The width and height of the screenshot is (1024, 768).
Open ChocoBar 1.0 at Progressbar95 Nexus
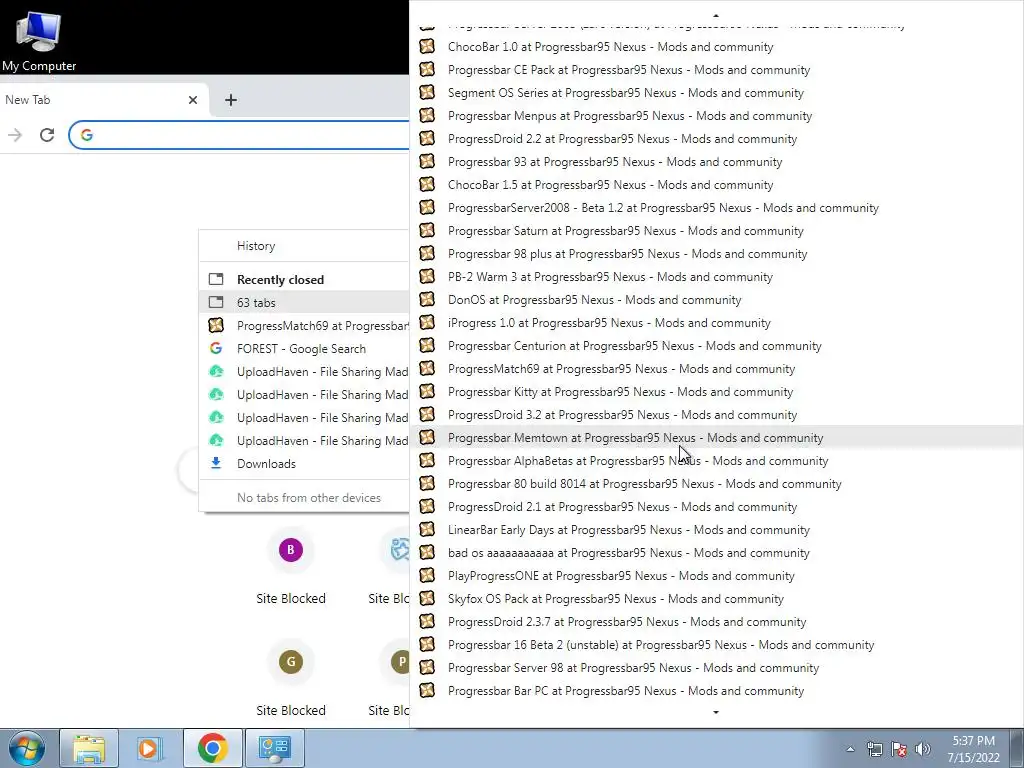[x=716, y=47]
